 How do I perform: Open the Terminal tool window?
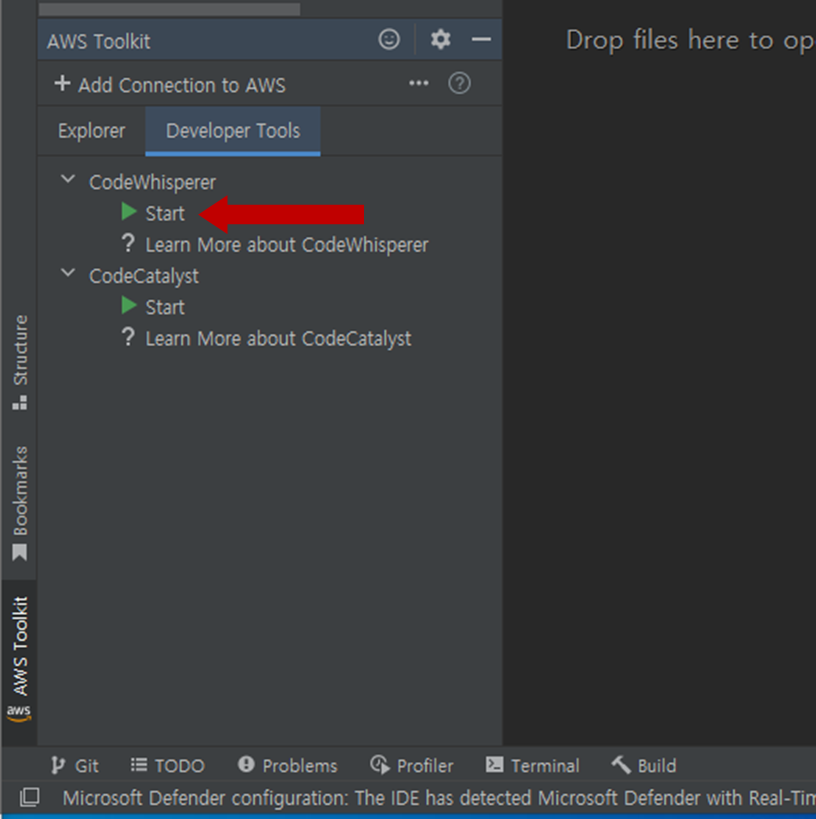(533, 765)
